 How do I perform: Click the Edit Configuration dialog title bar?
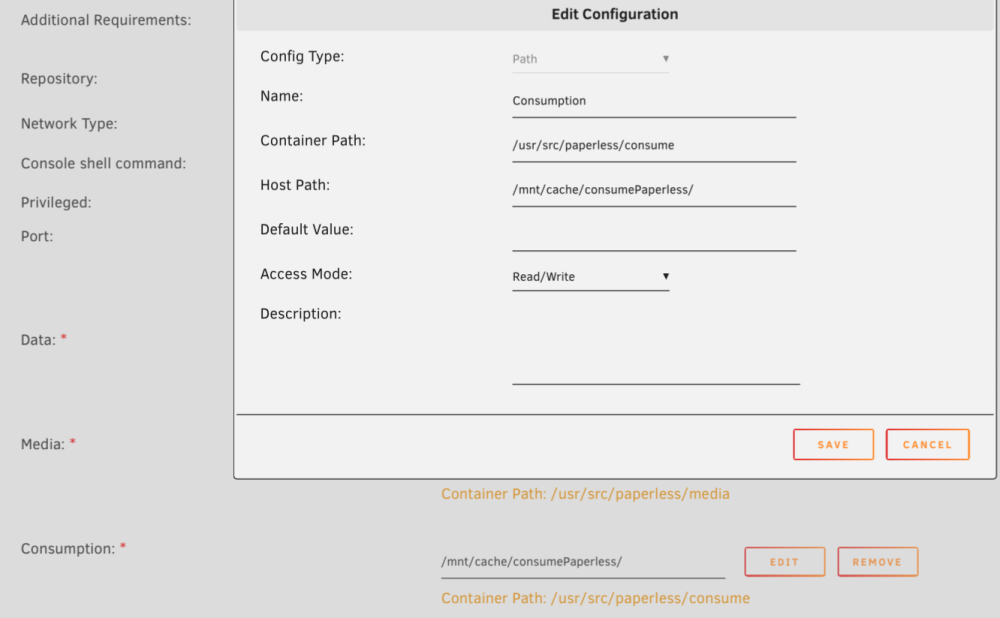click(615, 15)
